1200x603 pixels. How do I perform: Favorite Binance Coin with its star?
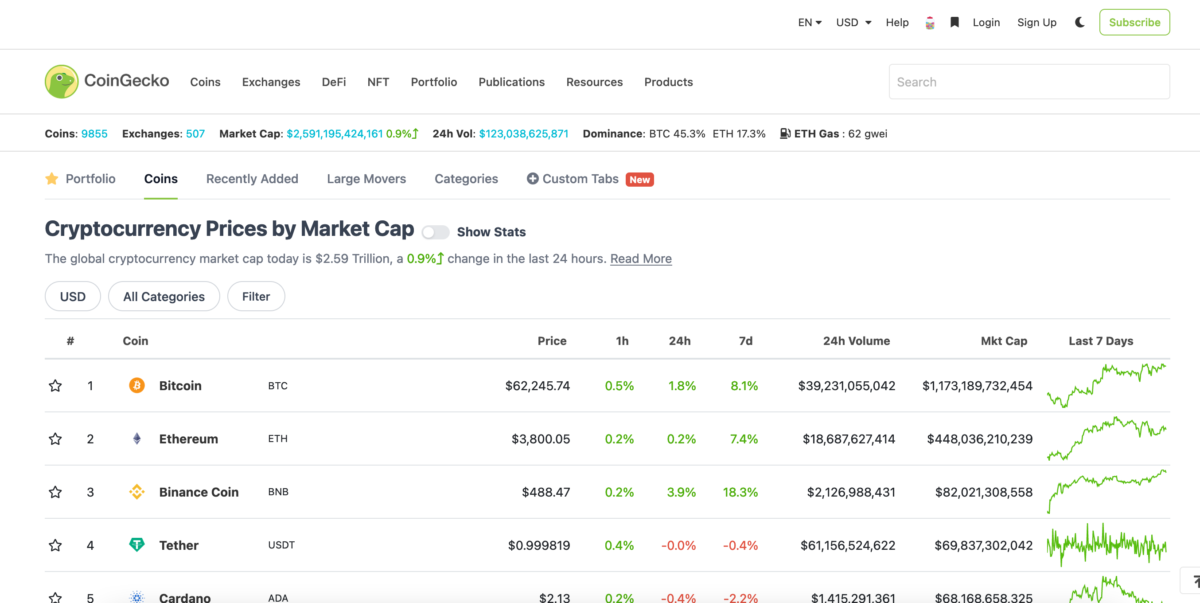click(x=55, y=491)
